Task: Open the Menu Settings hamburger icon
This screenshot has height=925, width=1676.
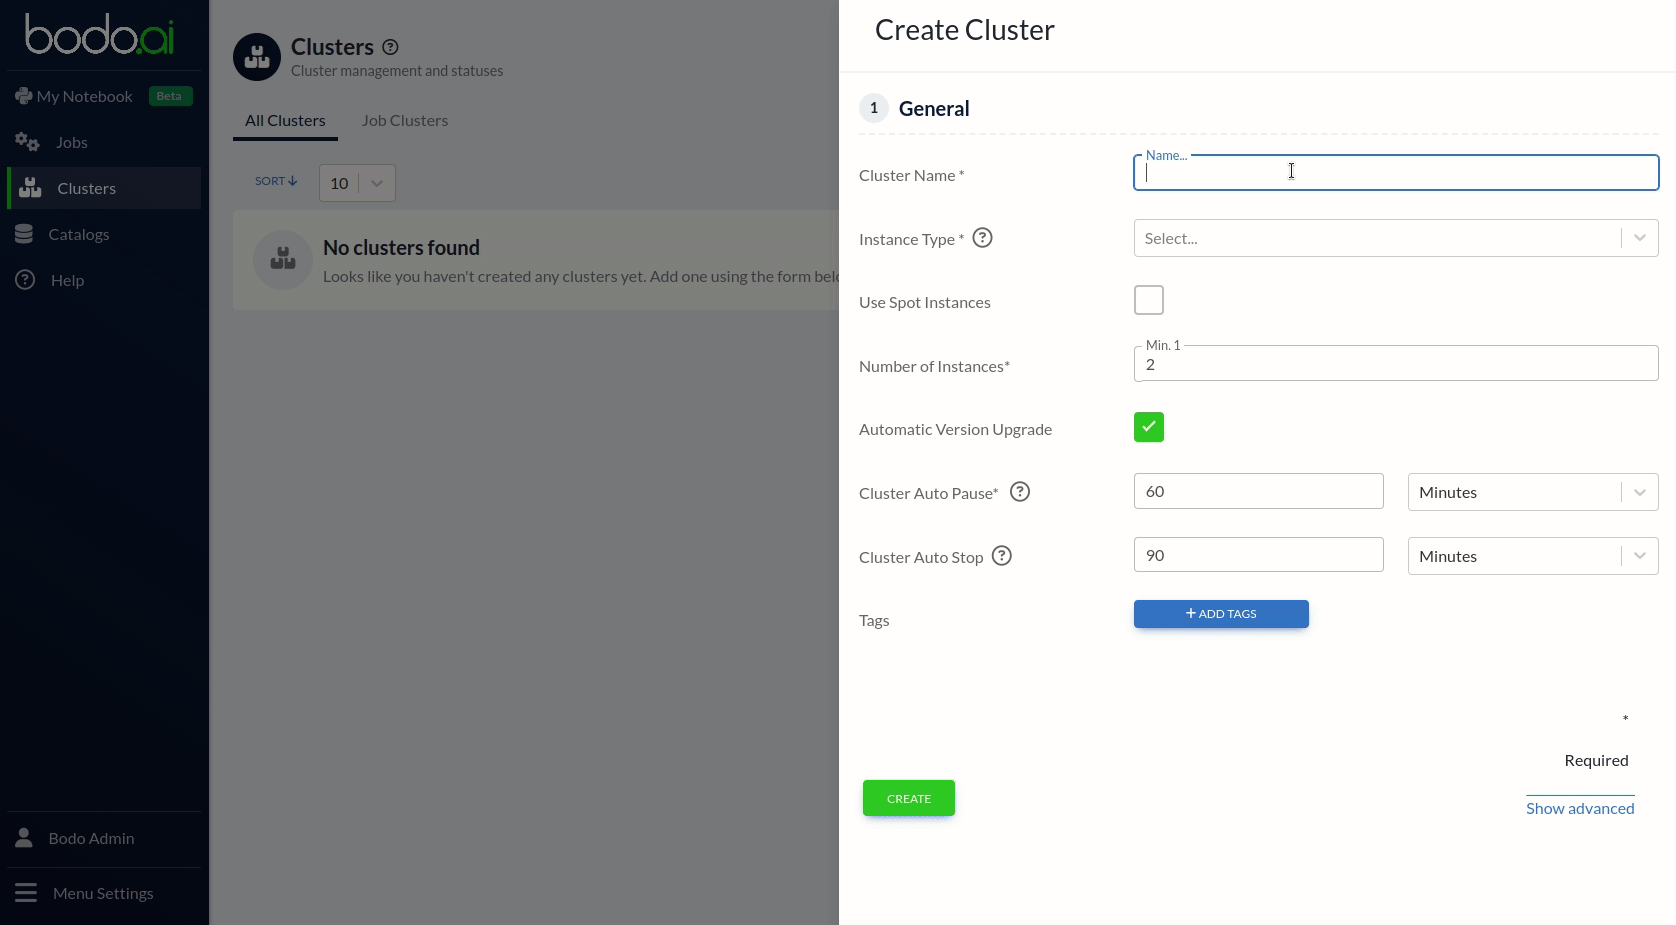Action: point(26,893)
